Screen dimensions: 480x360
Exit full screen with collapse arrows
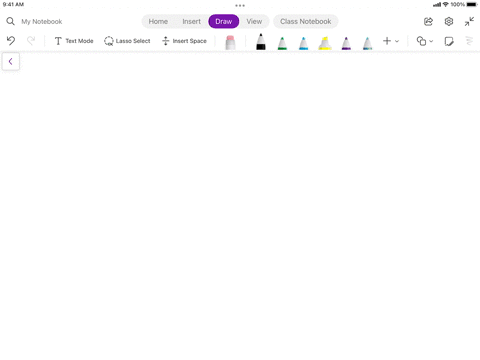pos(469,22)
